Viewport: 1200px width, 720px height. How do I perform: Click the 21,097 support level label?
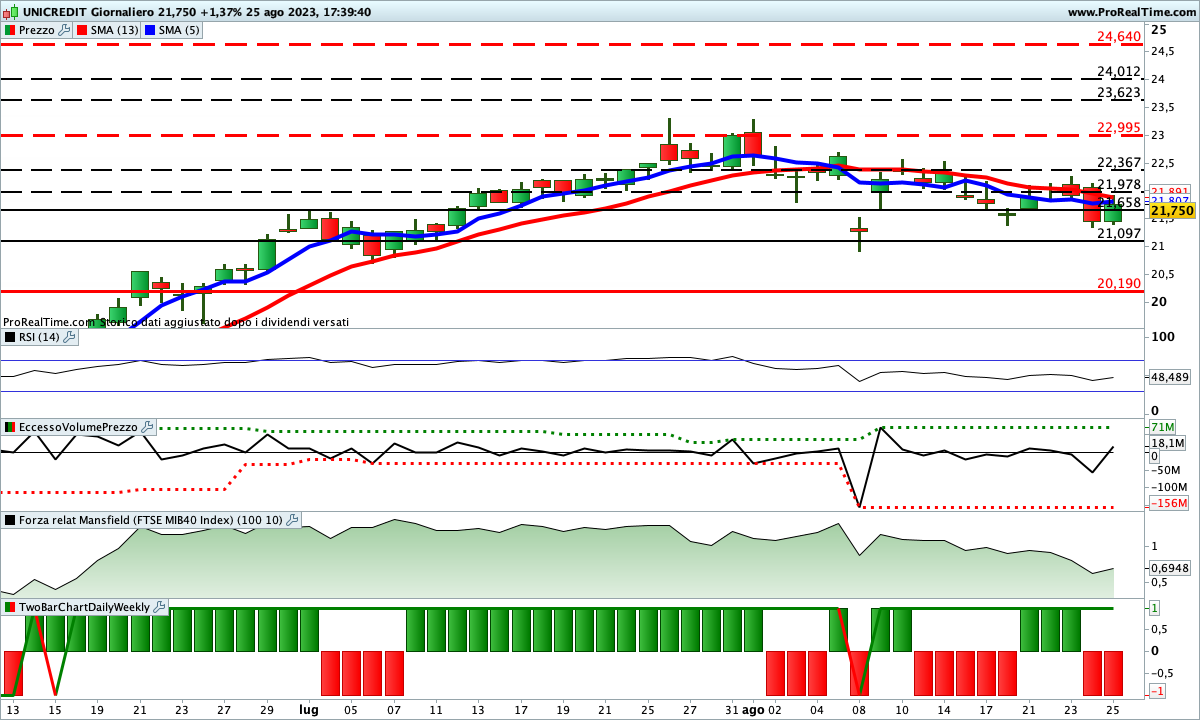tap(1119, 234)
